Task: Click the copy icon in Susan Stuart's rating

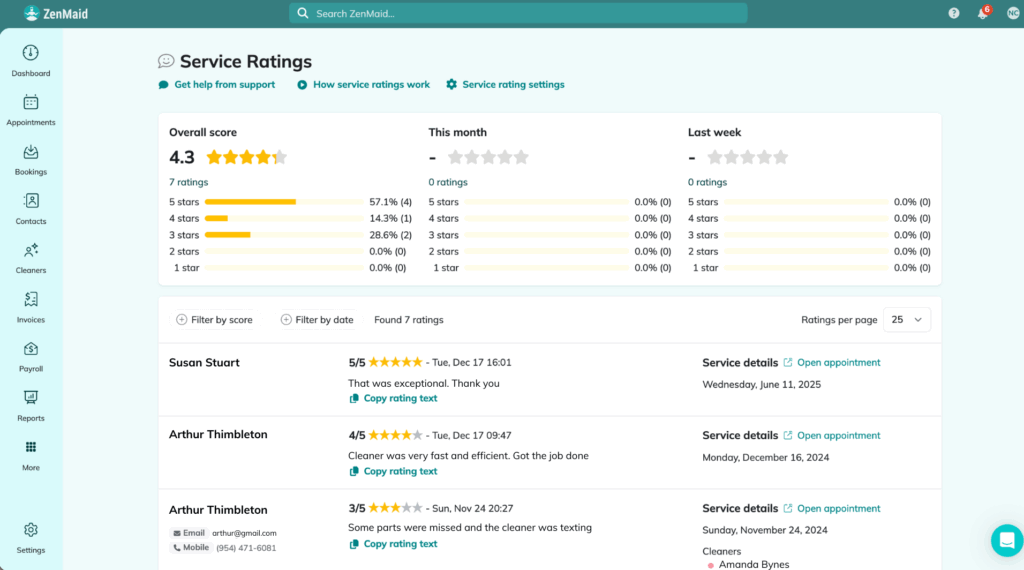Action: [x=354, y=398]
